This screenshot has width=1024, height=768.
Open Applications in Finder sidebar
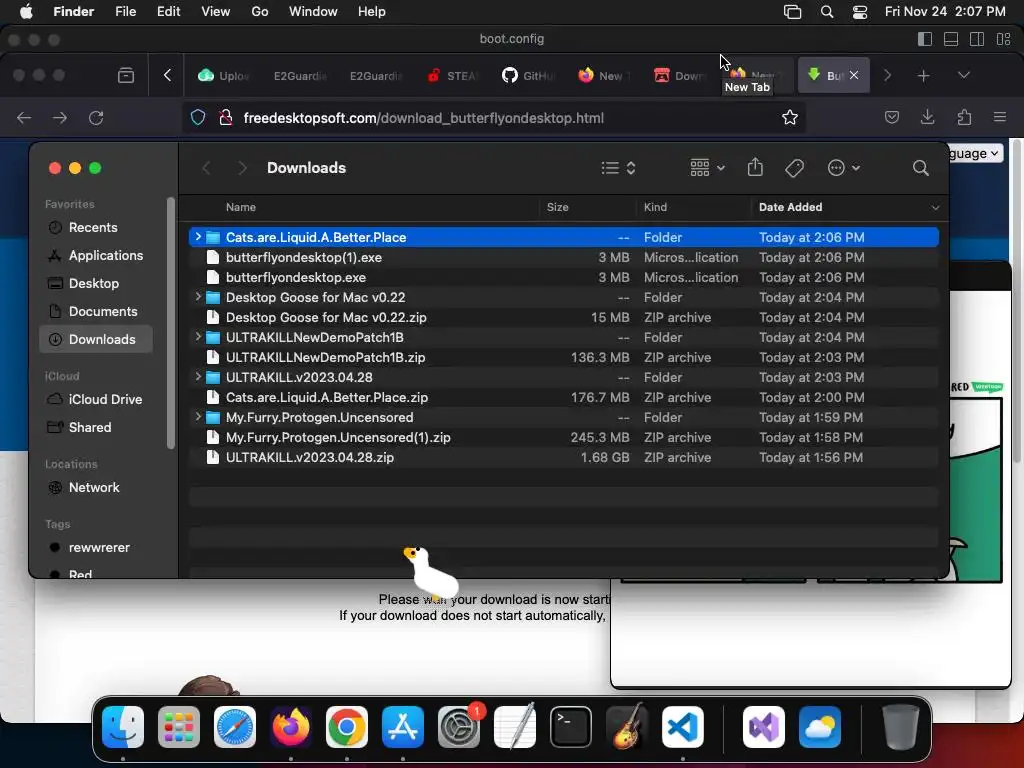pos(96,255)
